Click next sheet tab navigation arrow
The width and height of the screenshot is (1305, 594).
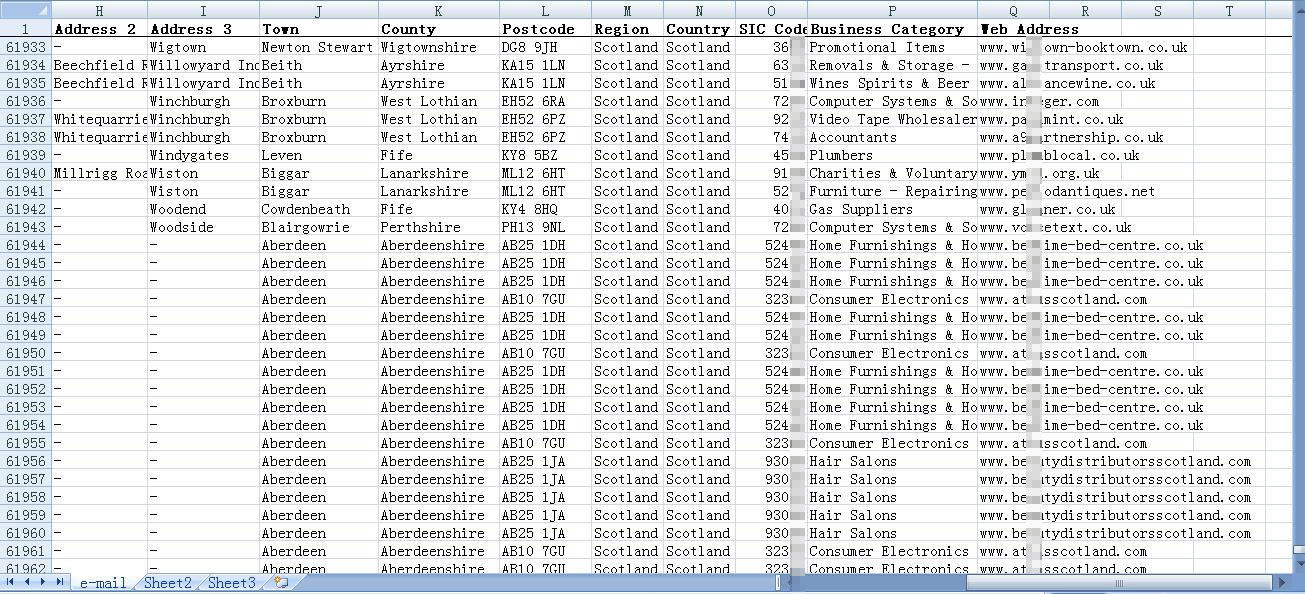(44, 582)
